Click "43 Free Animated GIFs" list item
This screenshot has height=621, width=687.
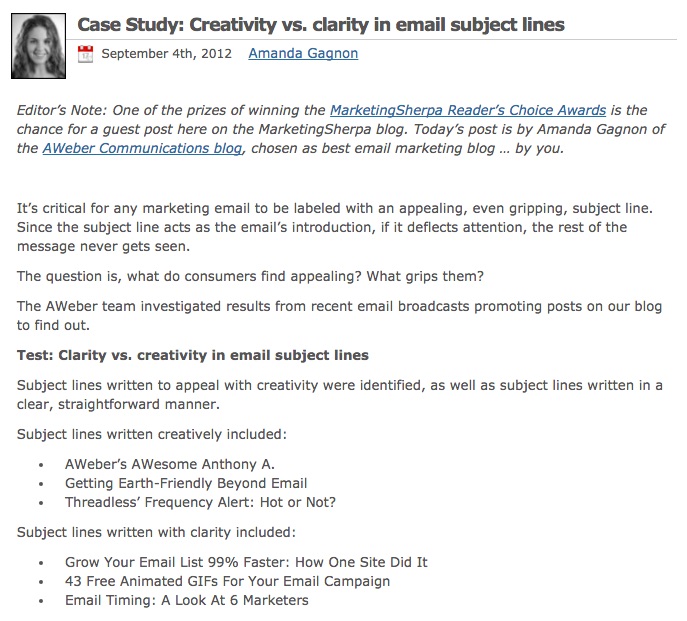[x=227, y=581]
